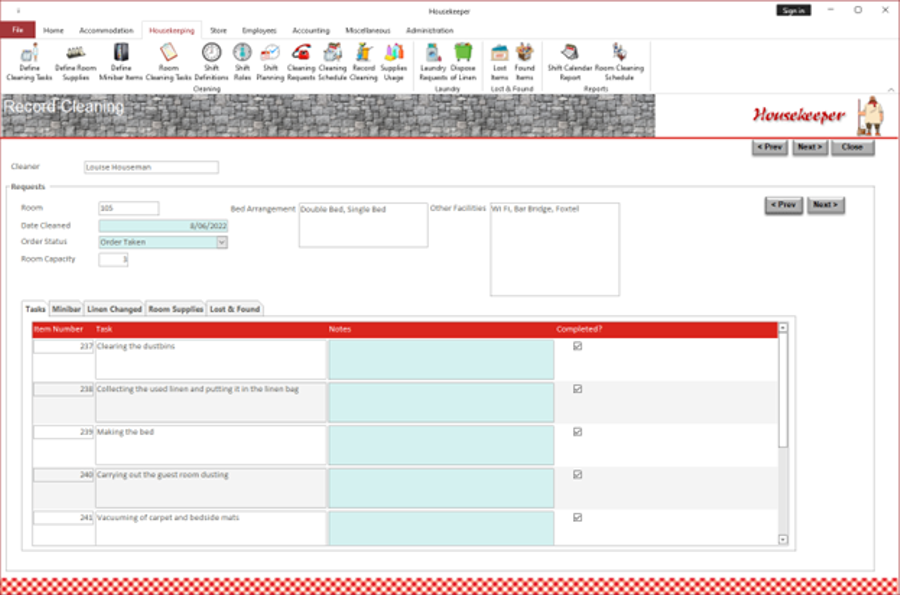Switch to the Minibar tab
Viewport: 900px width, 595px height.
click(x=66, y=309)
